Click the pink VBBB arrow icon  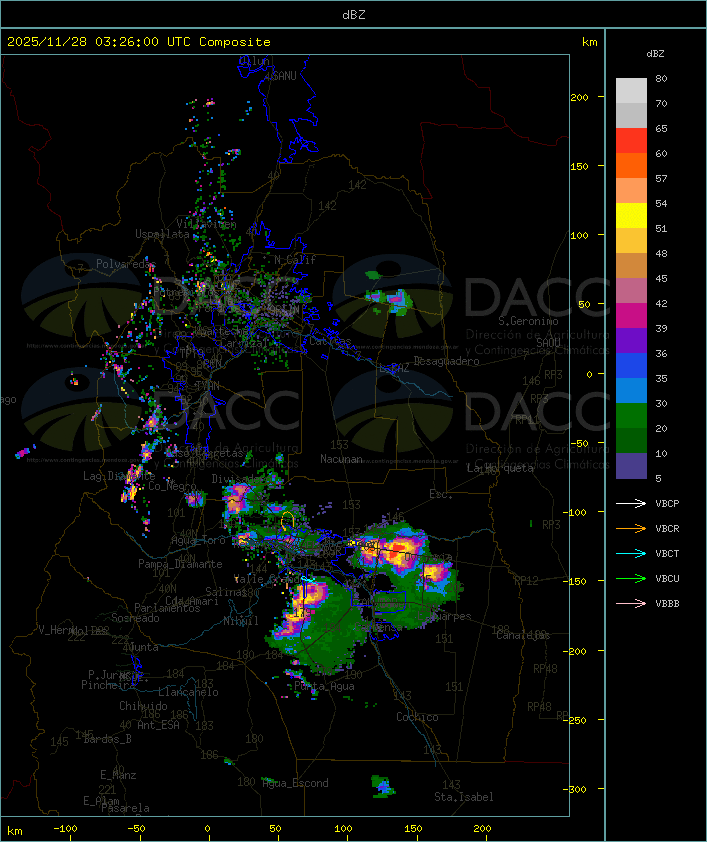click(631, 604)
